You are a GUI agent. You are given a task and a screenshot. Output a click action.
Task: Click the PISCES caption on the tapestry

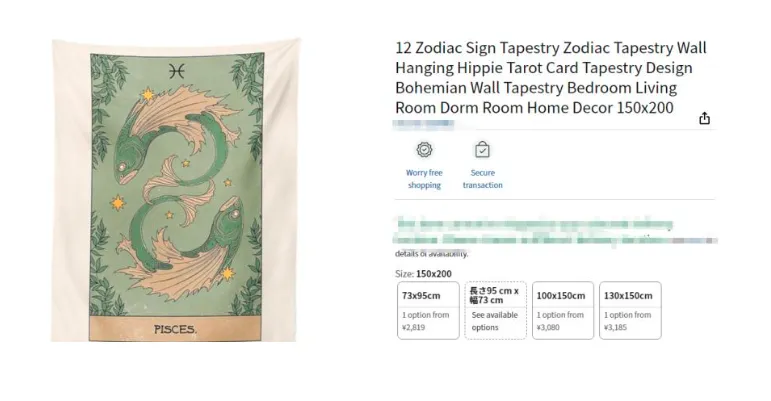point(175,329)
